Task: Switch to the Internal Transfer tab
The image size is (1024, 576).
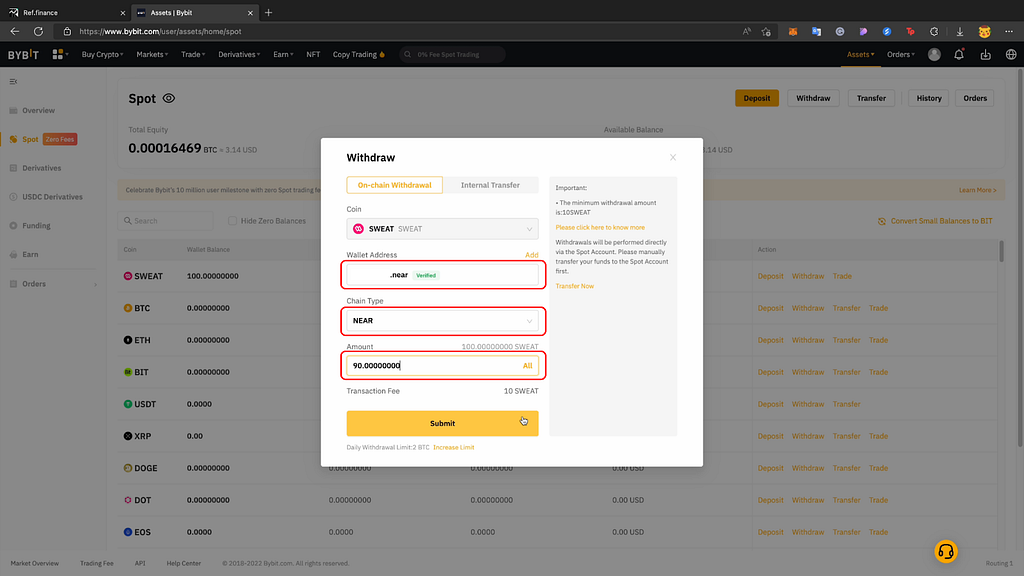Action: pos(490,185)
